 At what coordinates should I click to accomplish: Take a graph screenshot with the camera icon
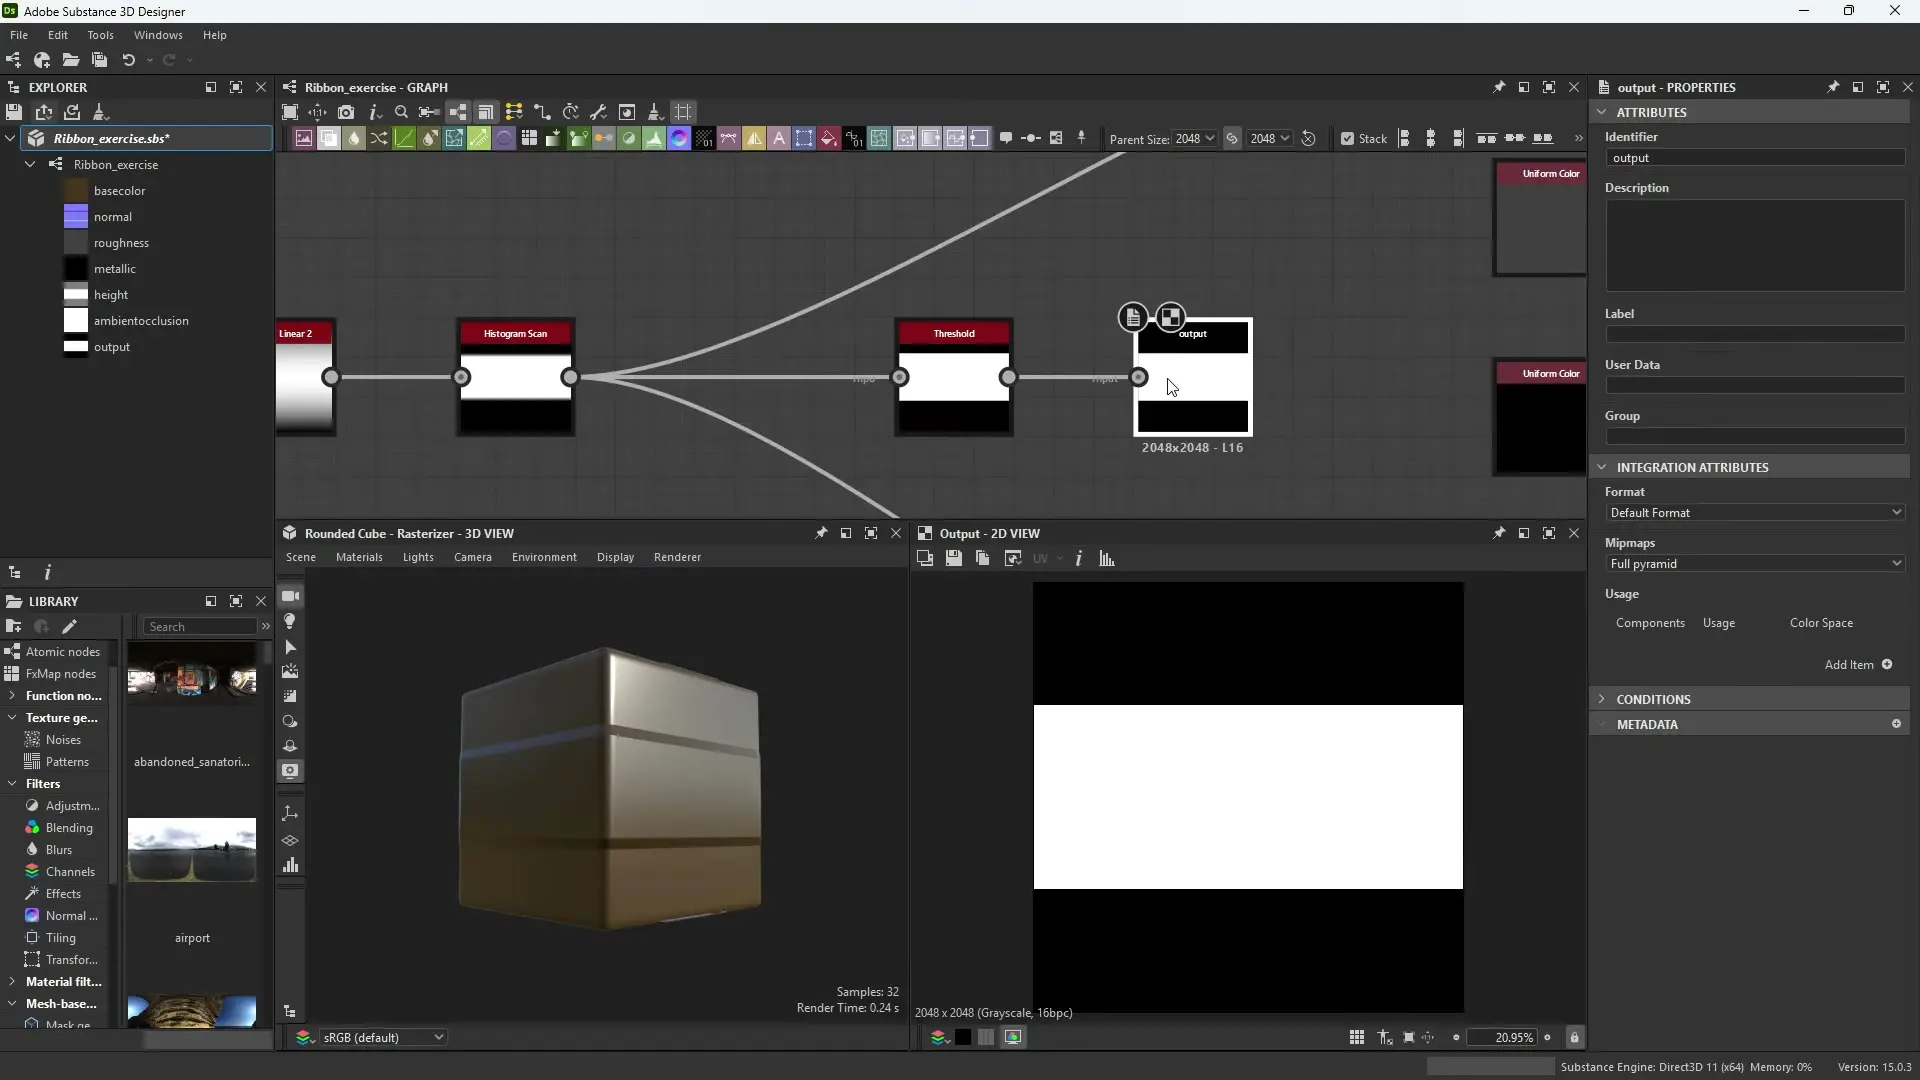click(346, 112)
